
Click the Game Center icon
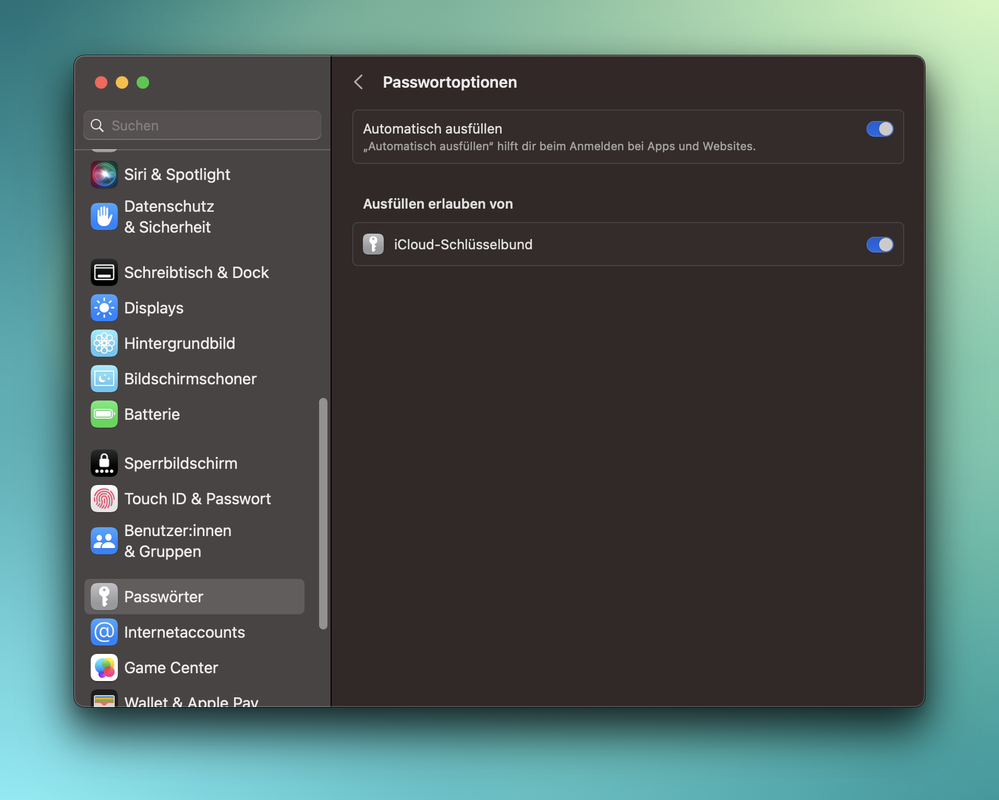pyautogui.click(x=104, y=668)
